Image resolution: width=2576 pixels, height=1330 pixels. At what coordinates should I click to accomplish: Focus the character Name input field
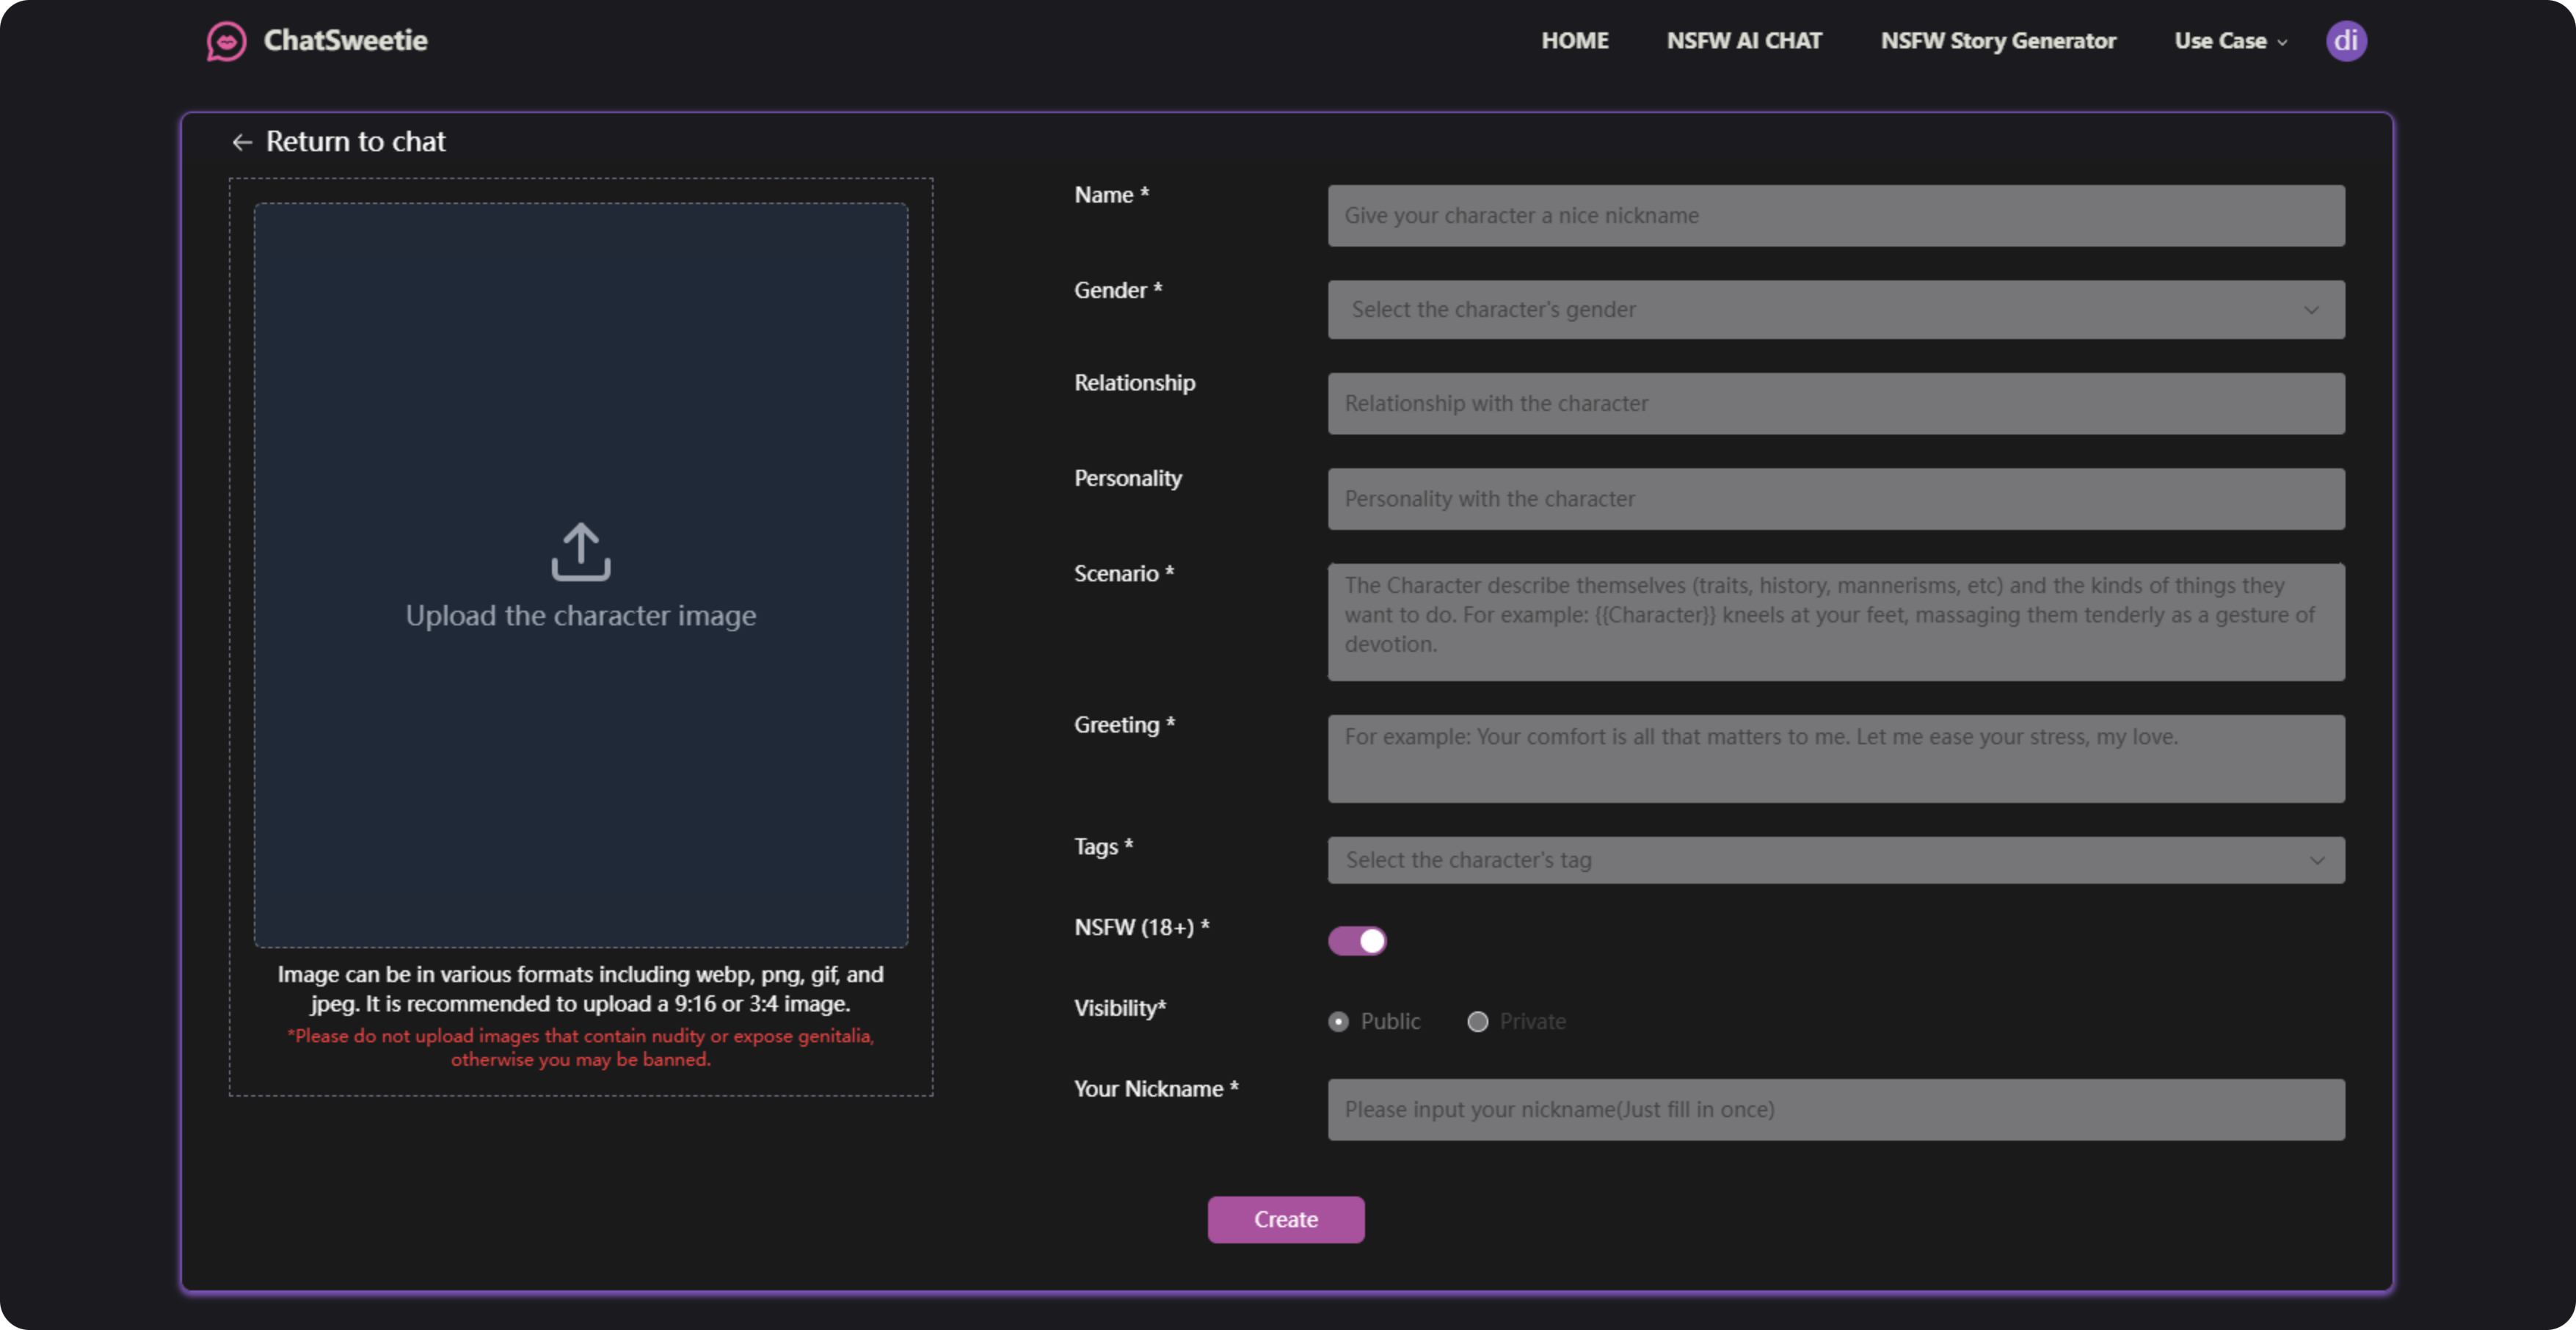1835,215
